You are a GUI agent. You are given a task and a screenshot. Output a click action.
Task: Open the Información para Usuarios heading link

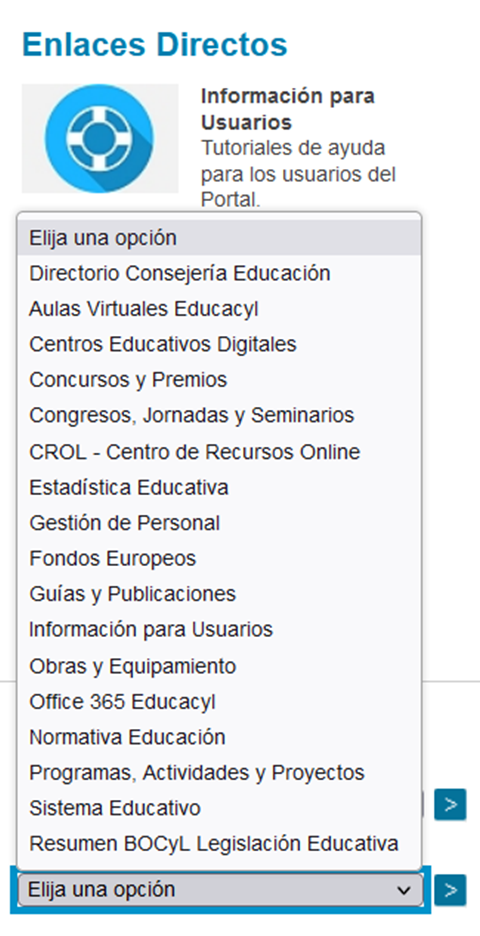coord(288,109)
